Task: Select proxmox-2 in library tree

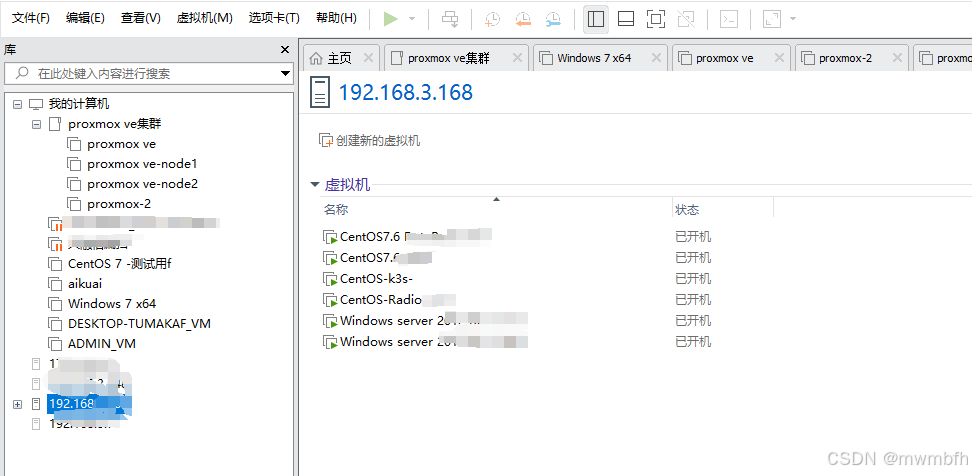Action: (119, 204)
